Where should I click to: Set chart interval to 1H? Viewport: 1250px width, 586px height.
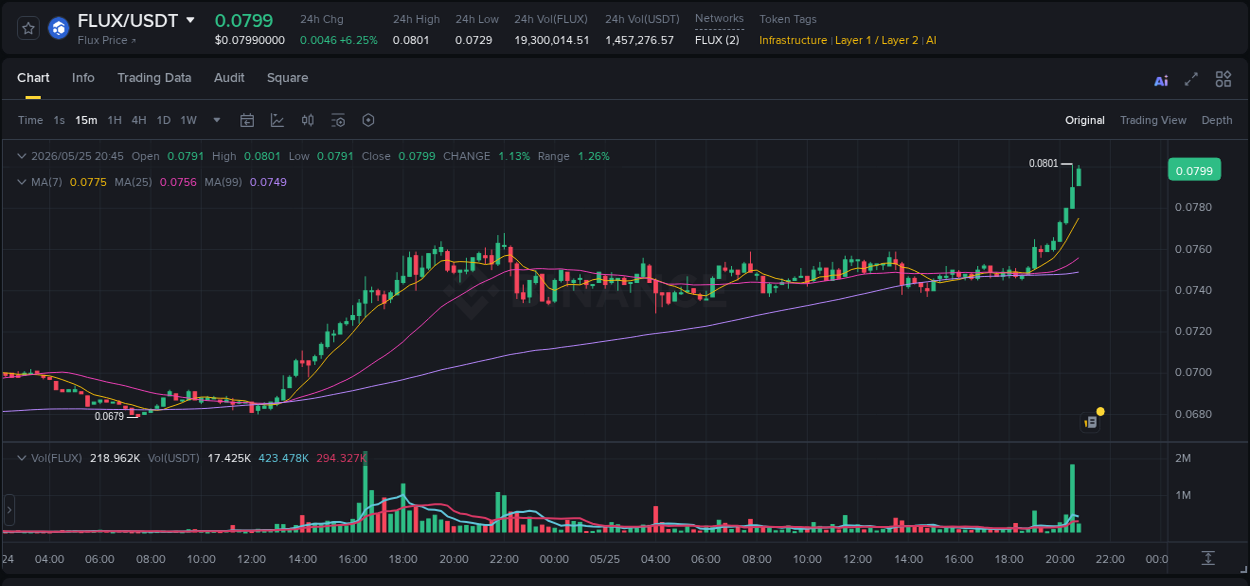click(114, 120)
